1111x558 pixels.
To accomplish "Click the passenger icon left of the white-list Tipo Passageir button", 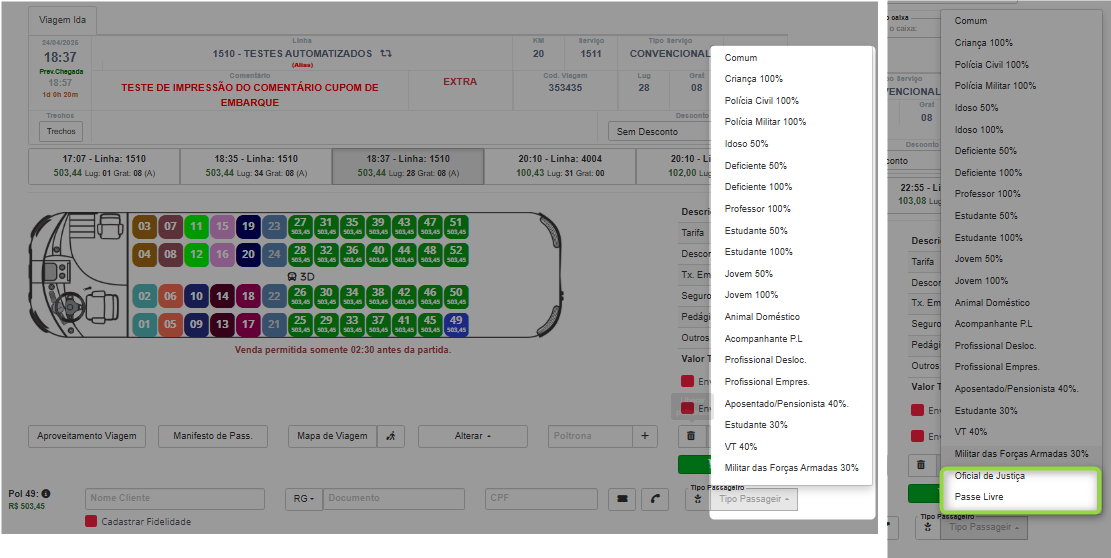I will click(x=698, y=499).
